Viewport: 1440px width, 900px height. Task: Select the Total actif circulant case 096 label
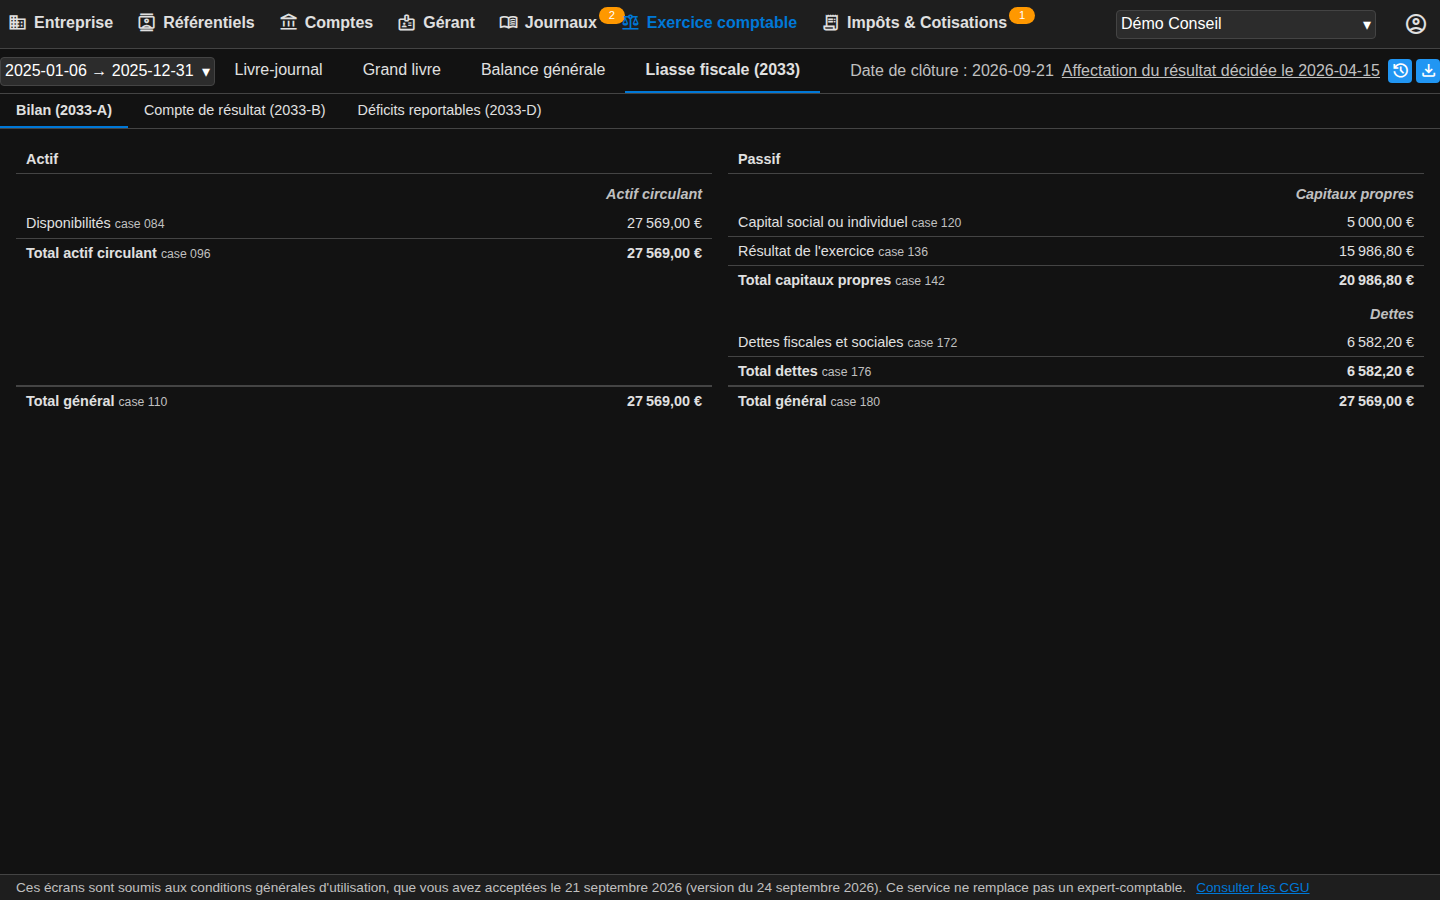pyautogui.click(x=118, y=253)
